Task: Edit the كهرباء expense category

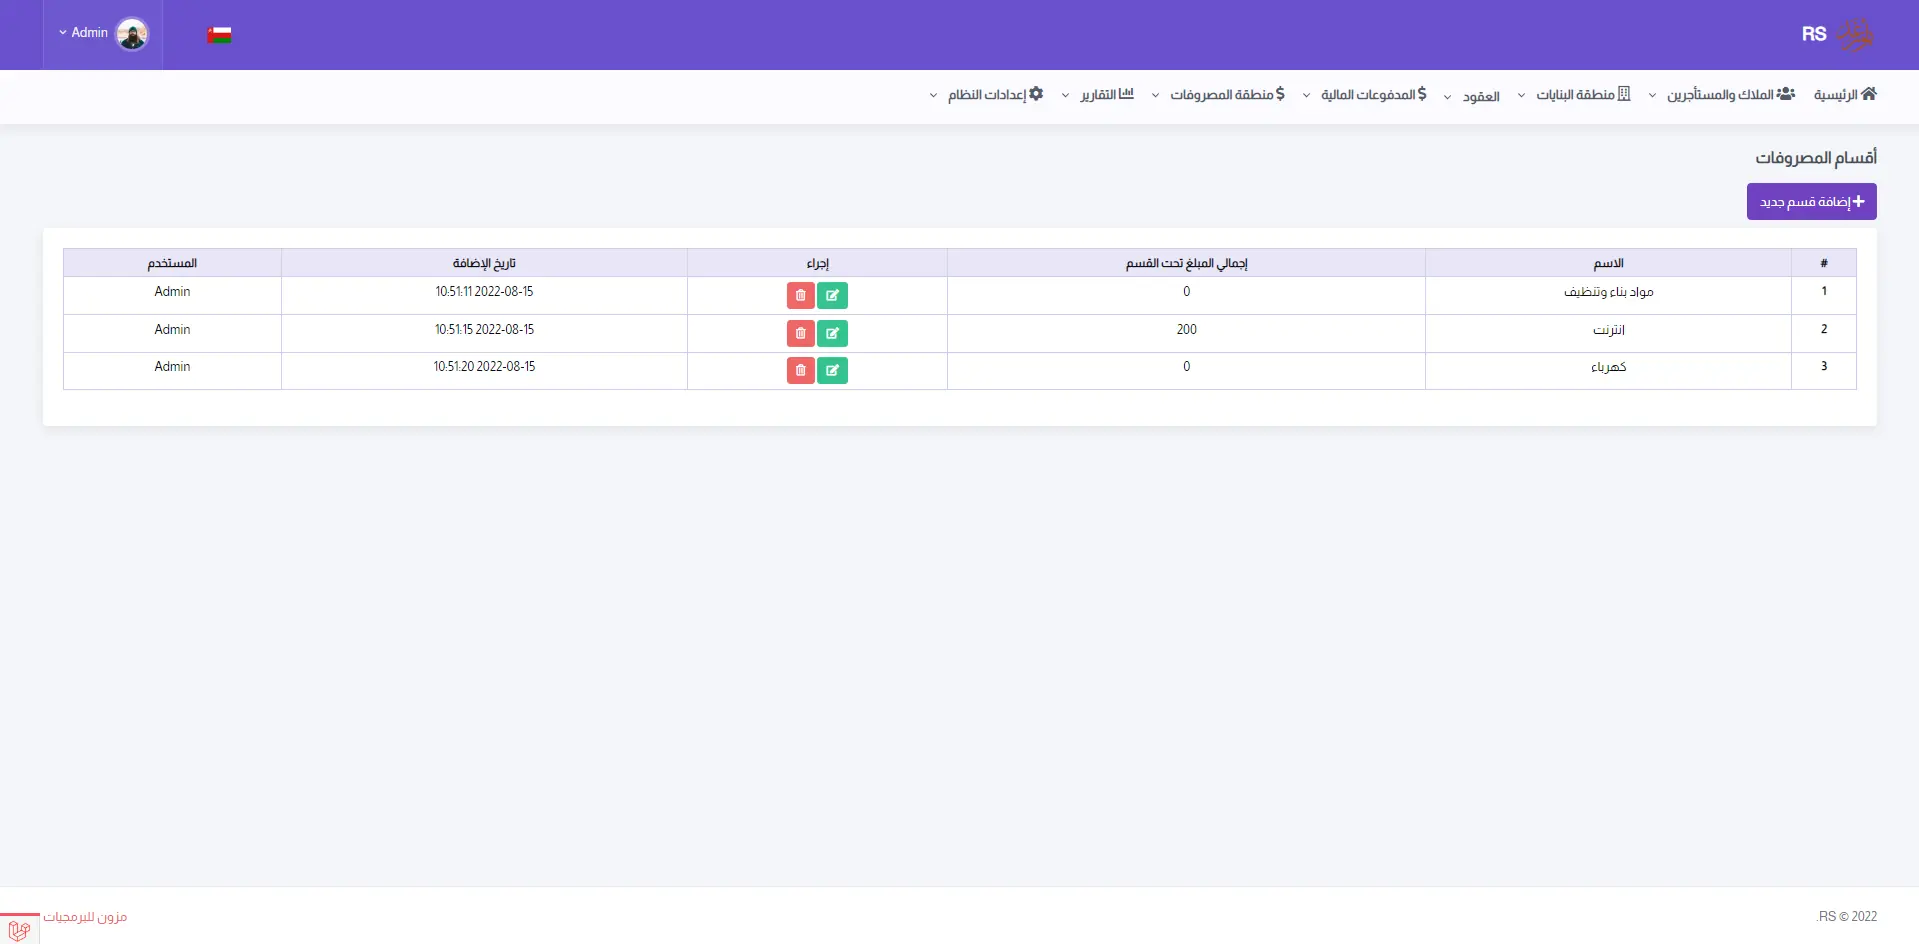Action: tap(832, 371)
